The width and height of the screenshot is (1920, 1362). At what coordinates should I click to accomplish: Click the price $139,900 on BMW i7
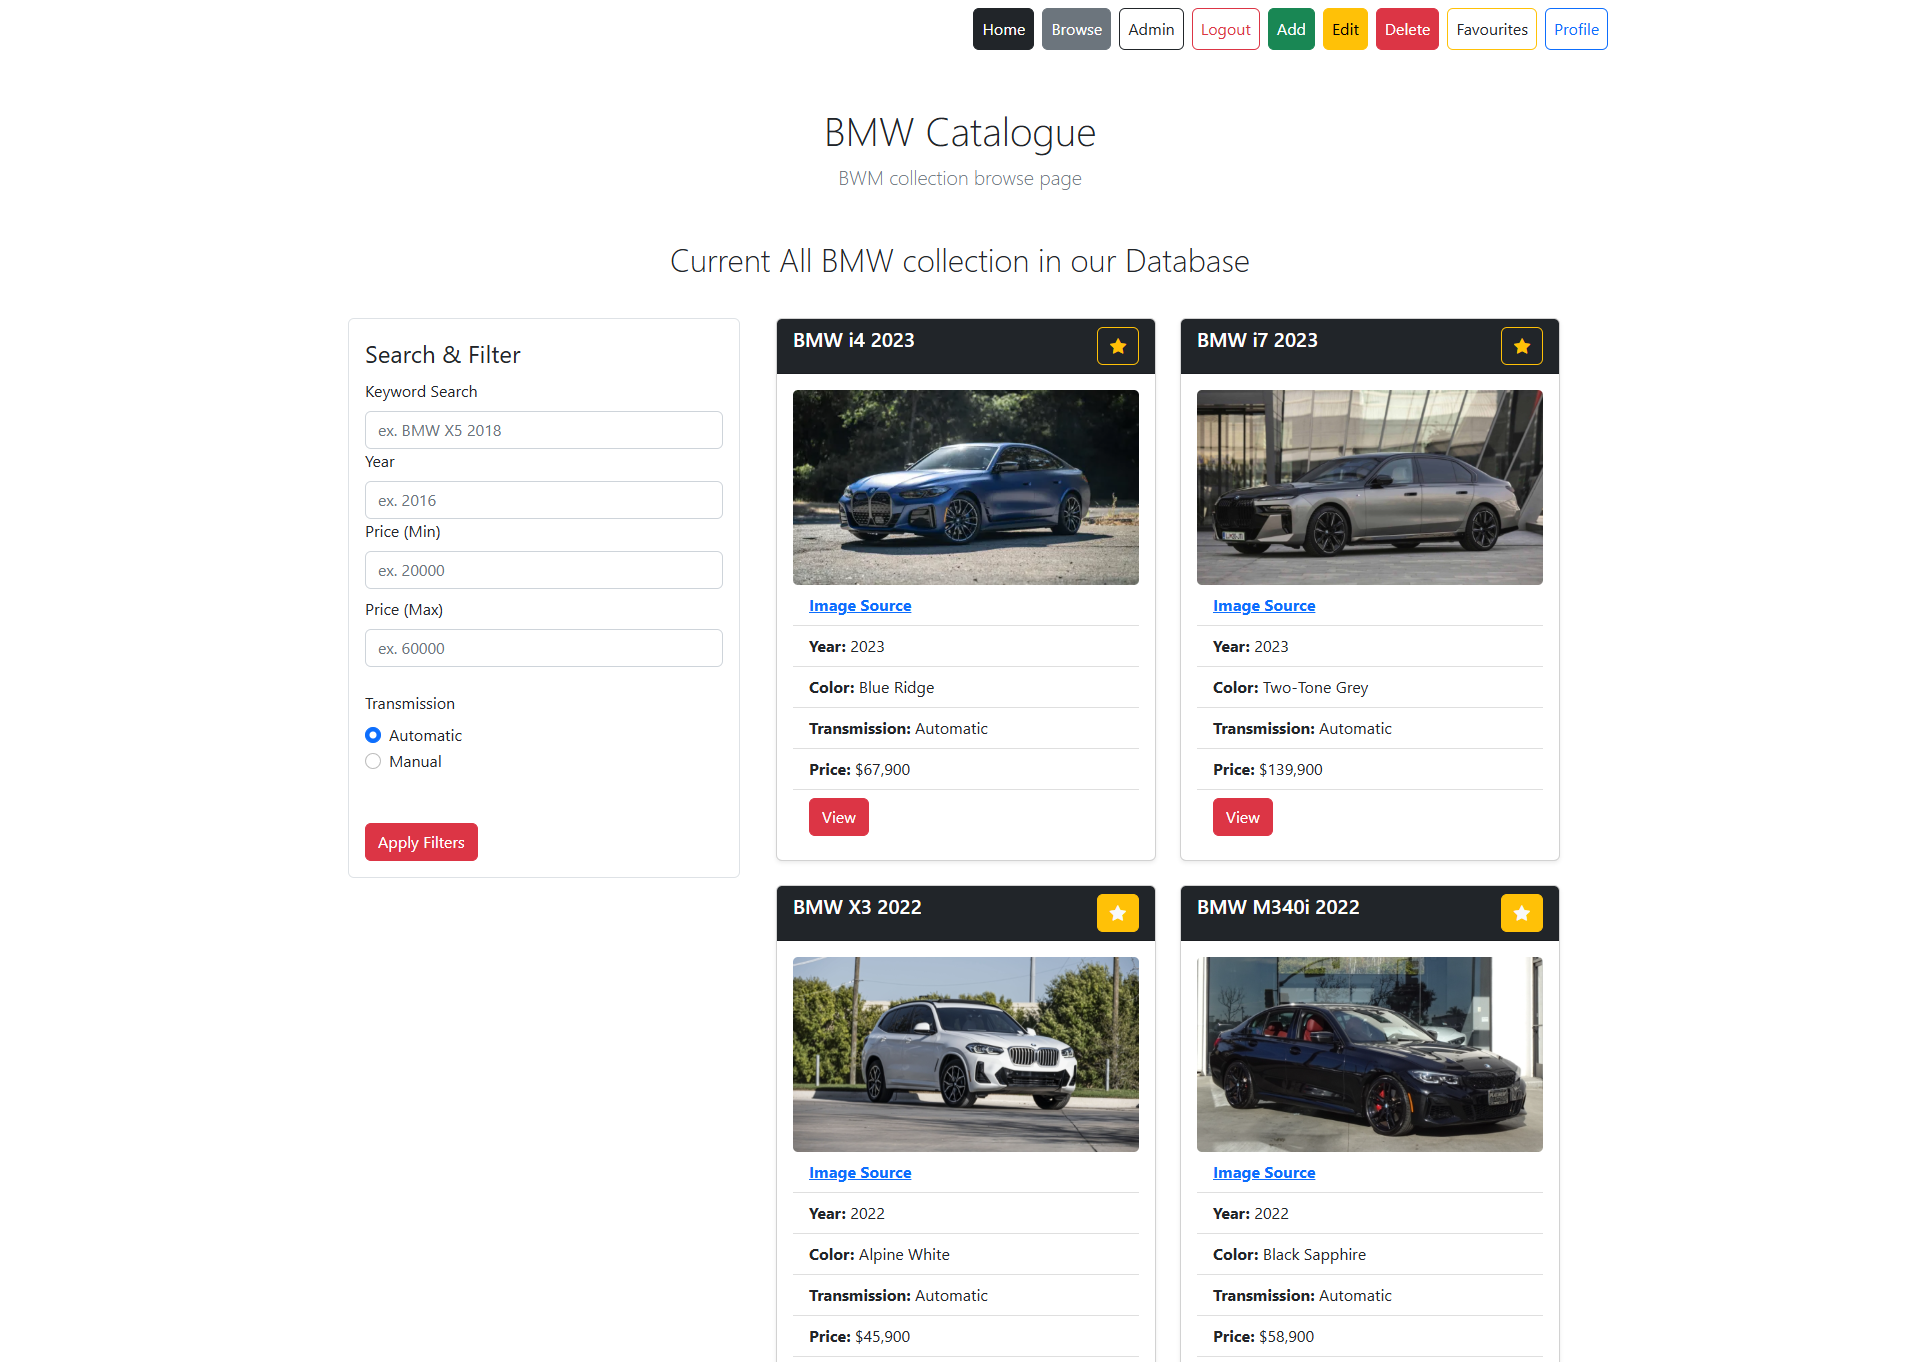(x=1290, y=770)
